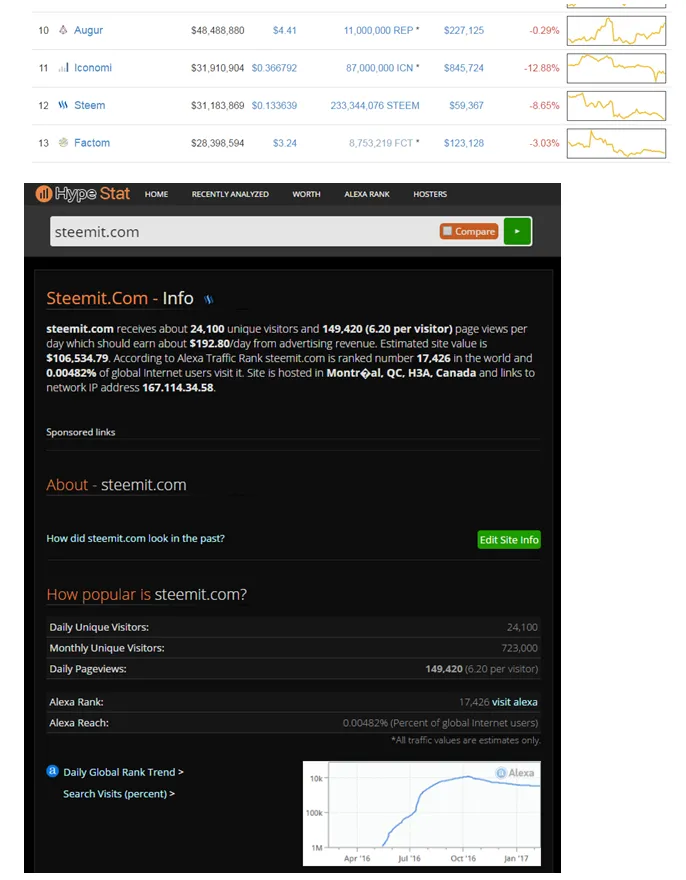Viewport: 686px width, 880px height.
Task: Open the Steem price sparkline chart
Action: [x=616, y=106]
